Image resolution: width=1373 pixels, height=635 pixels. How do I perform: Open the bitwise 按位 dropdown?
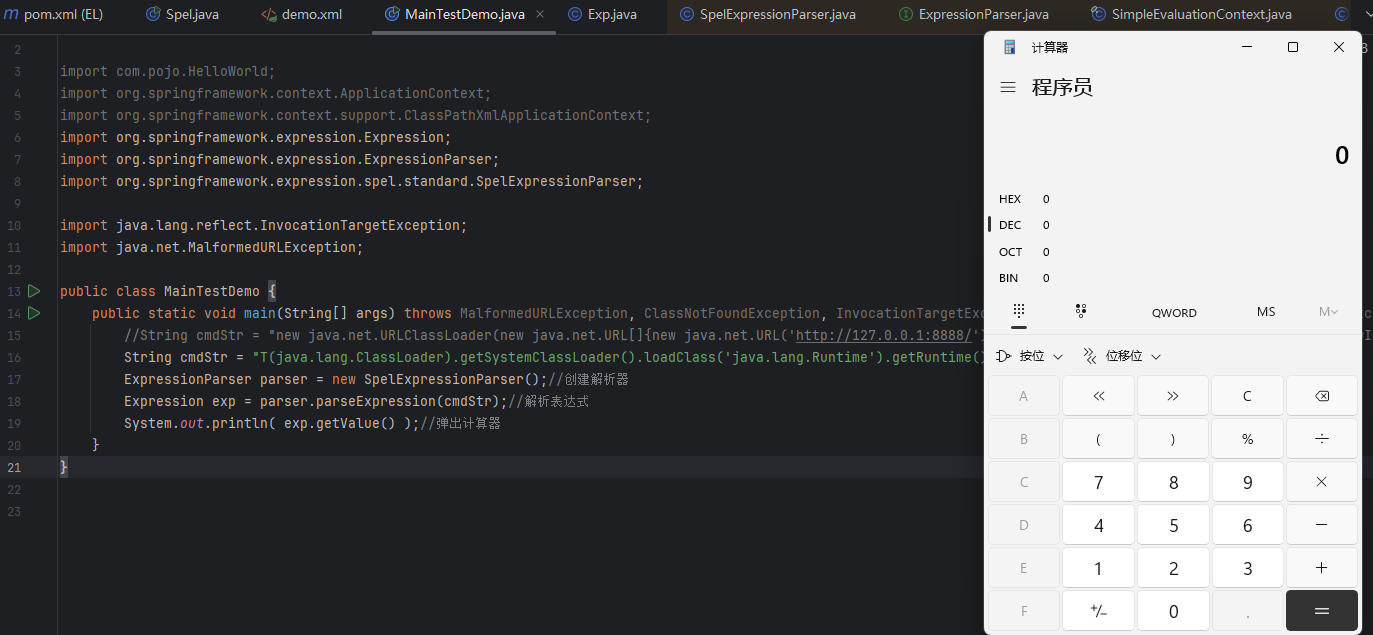1029,356
